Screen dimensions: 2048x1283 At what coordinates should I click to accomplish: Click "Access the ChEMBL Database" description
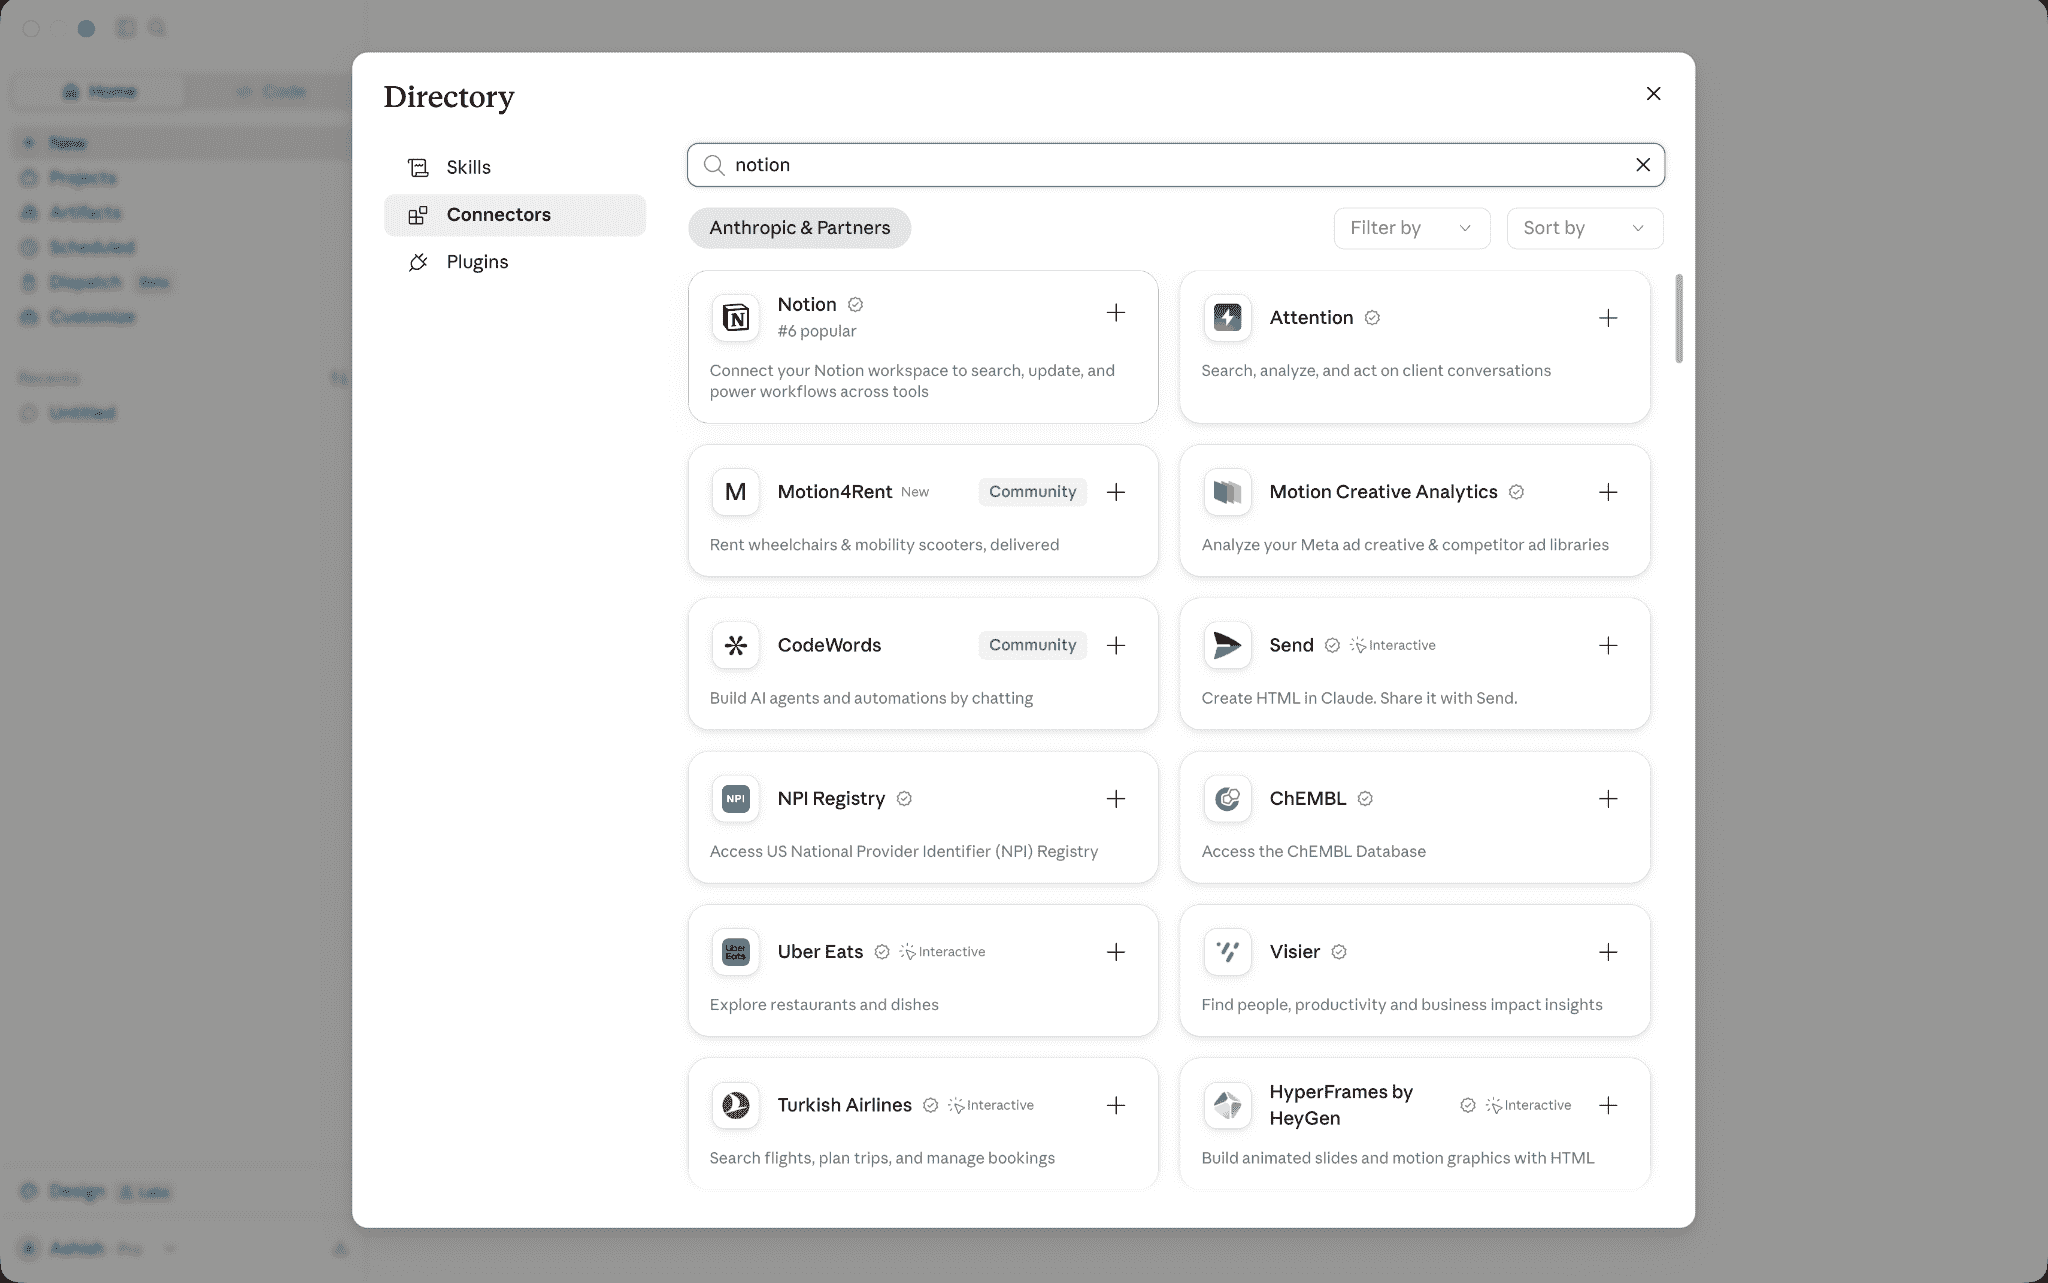click(x=1313, y=851)
